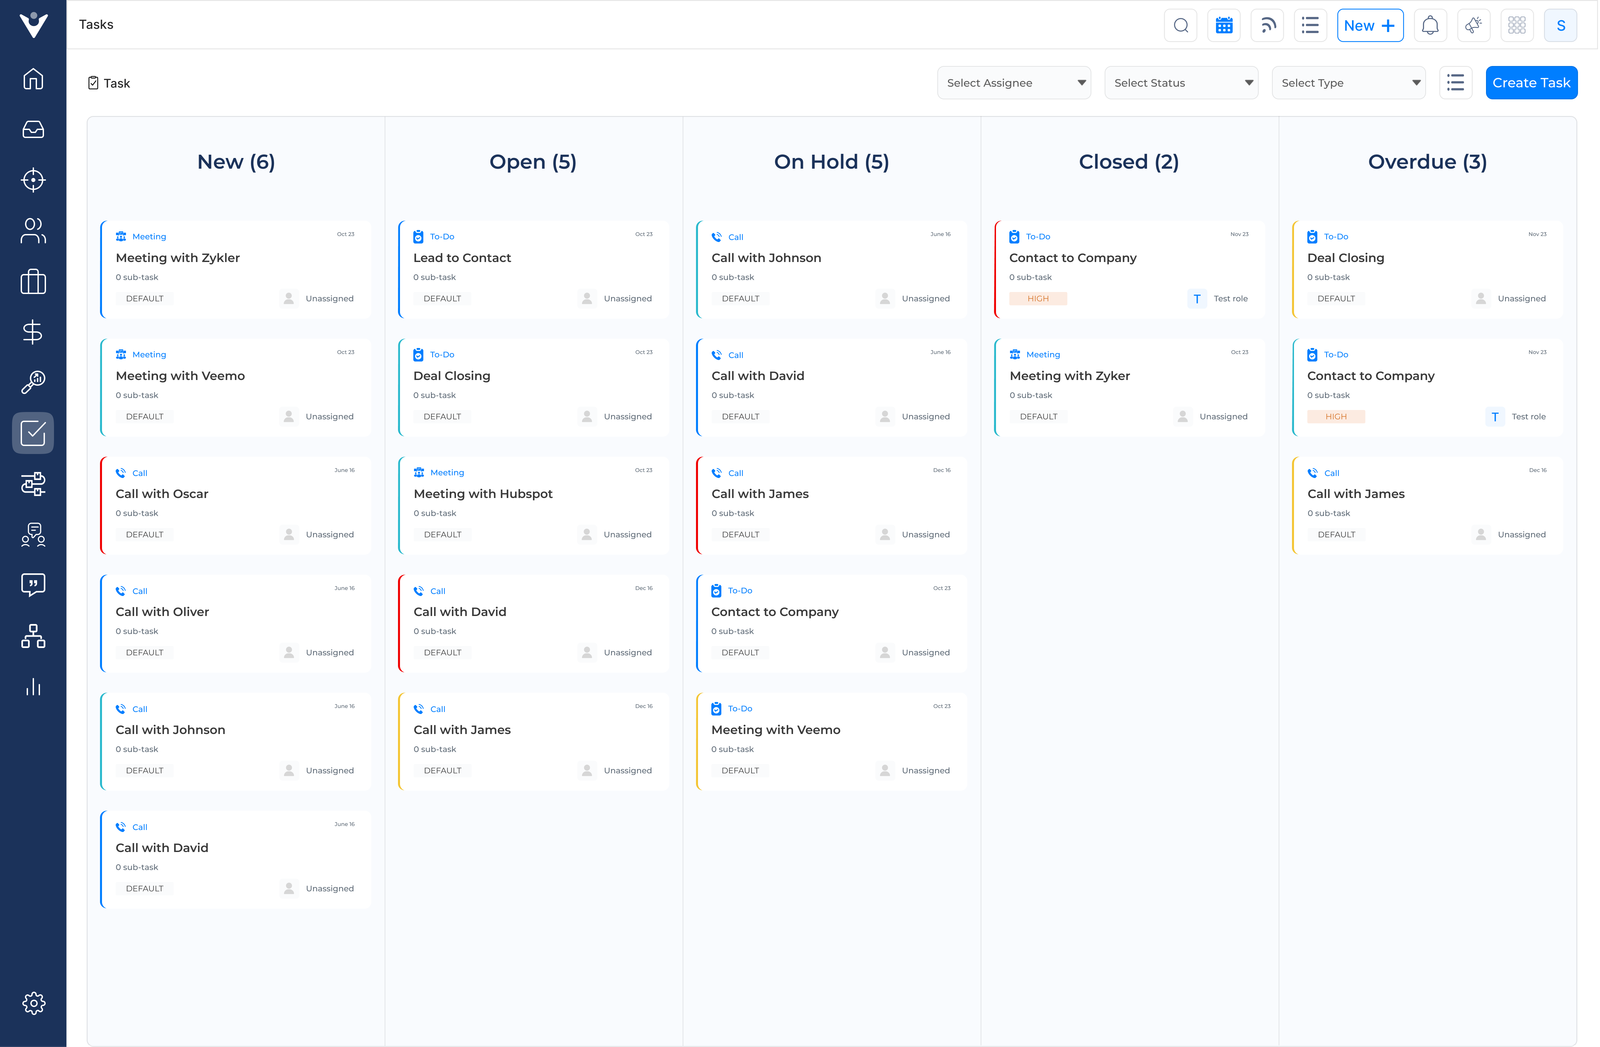Open settings gear at sidebar bottom
Image resolution: width=1600 pixels, height=1047 pixels.
pos(33,1003)
